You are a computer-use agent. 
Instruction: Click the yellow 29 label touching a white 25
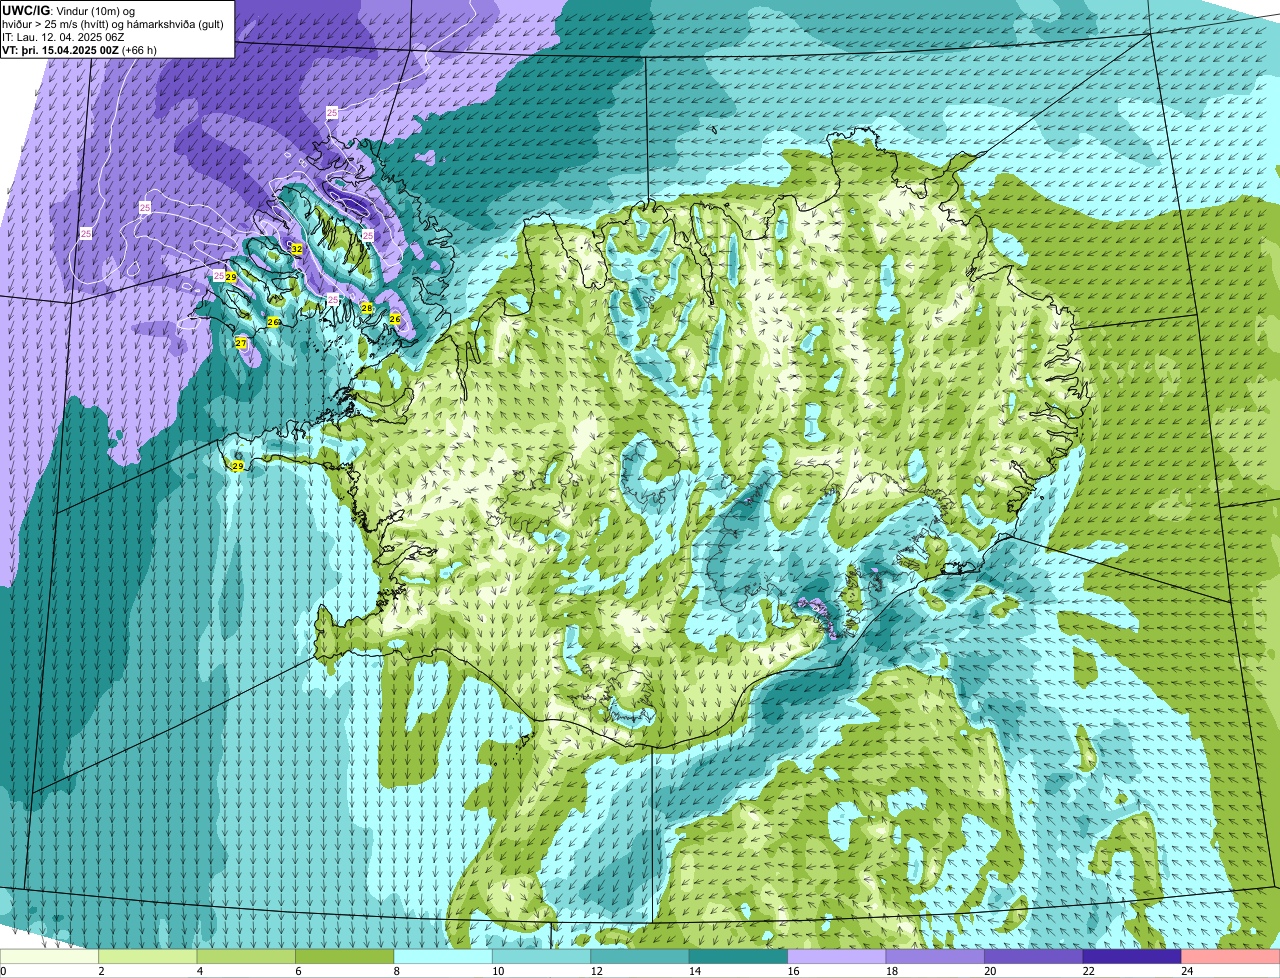(x=231, y=276)
